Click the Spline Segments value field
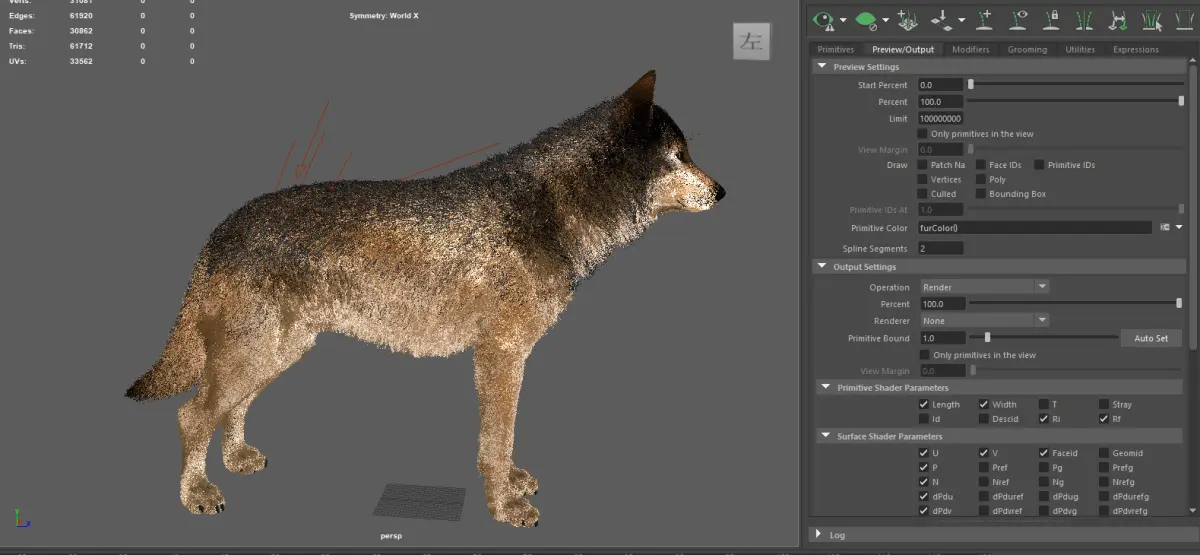The image size is (1200, 555). point(940,248)
